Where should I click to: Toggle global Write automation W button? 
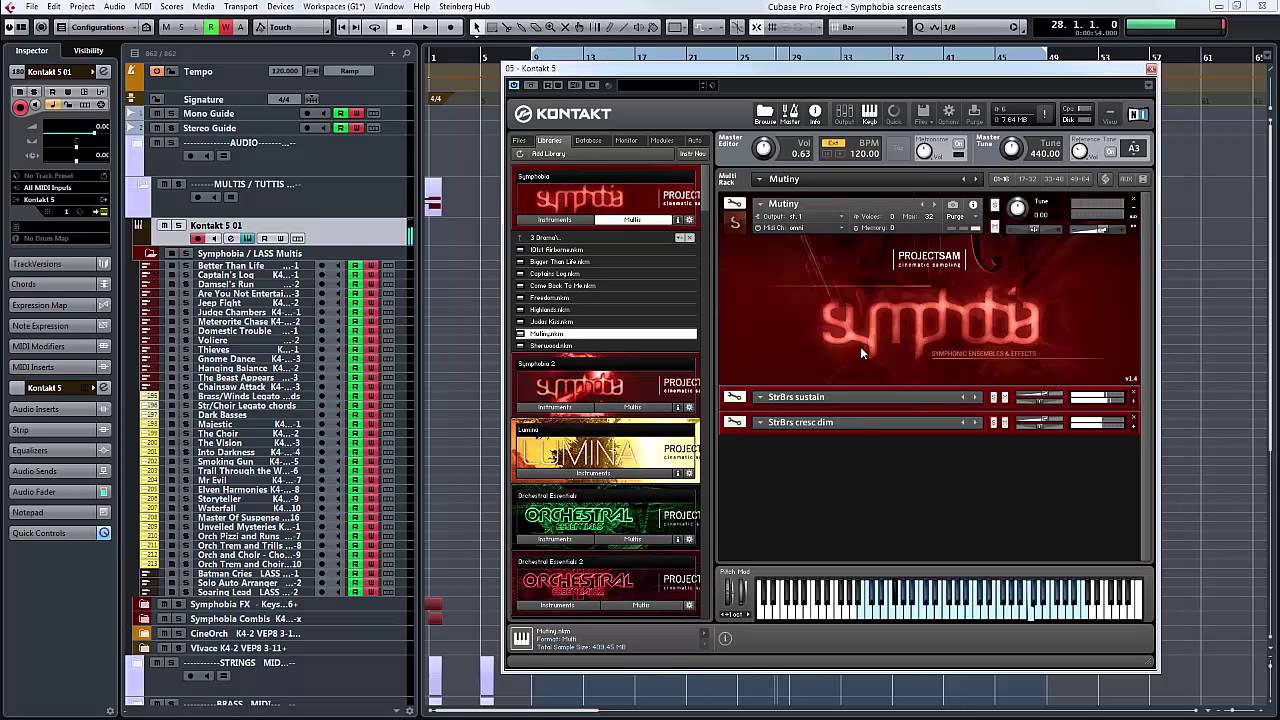[x=225, y=27]
